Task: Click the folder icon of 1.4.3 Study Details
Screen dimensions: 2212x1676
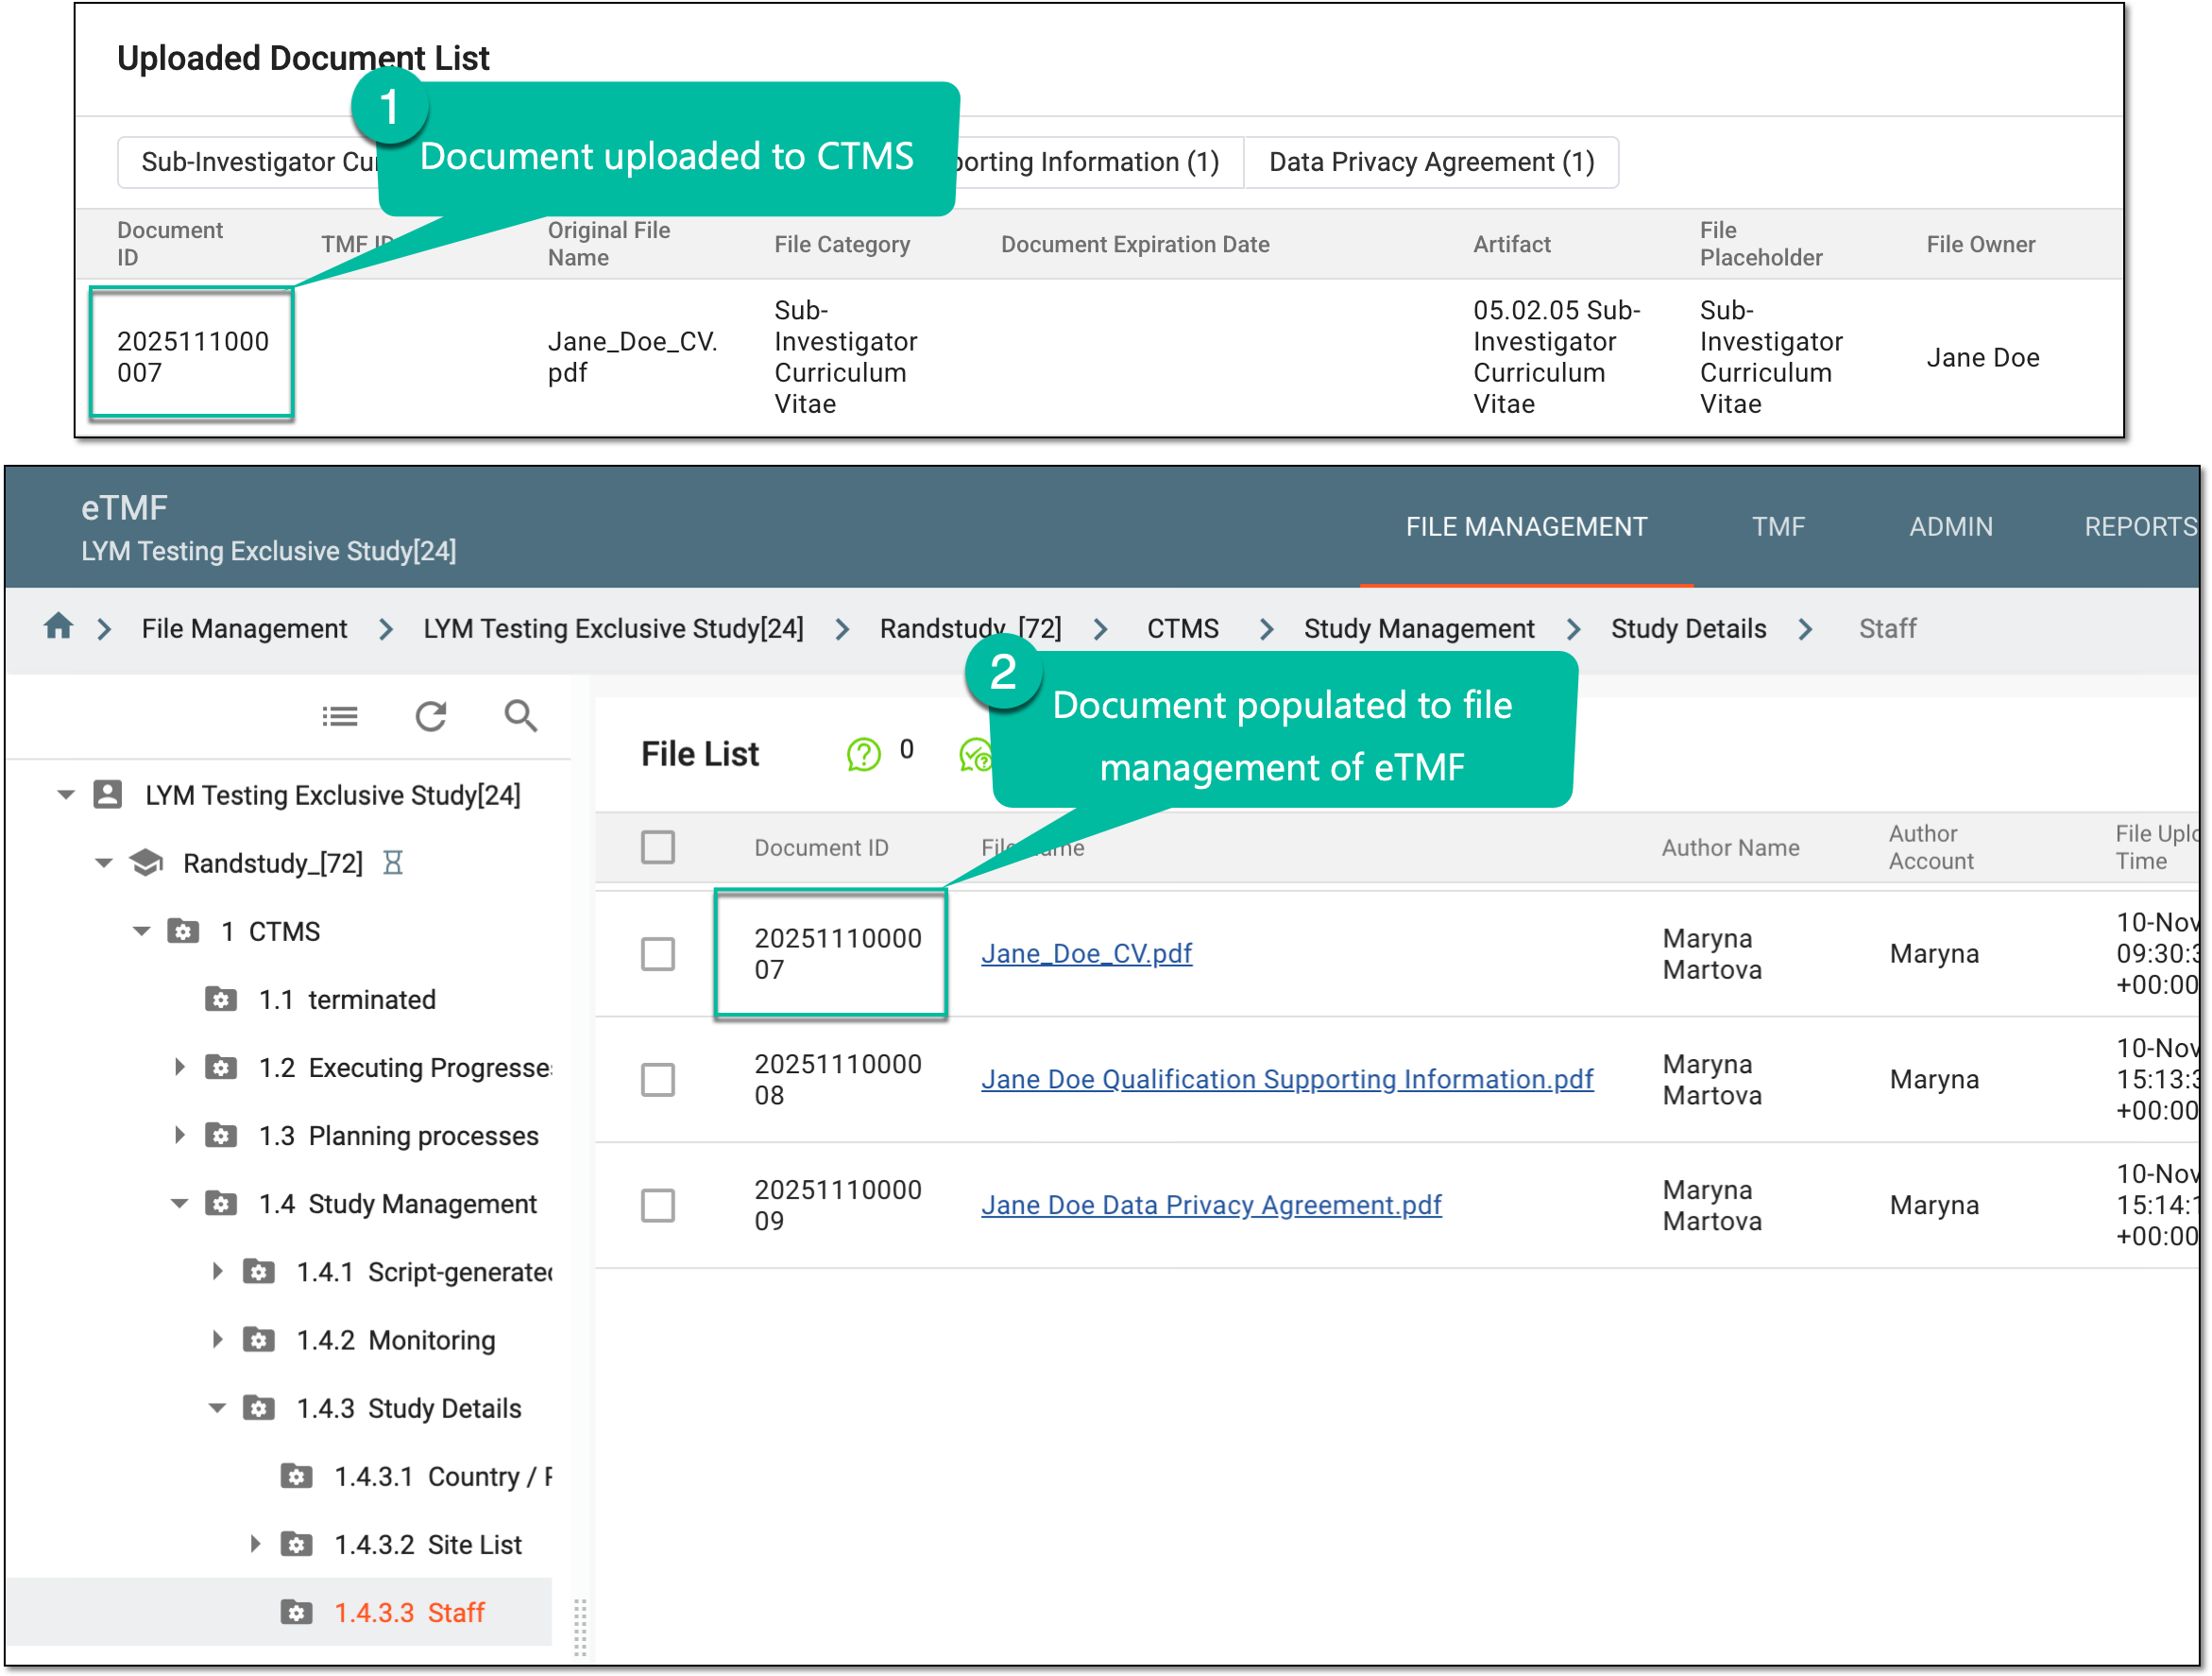Action: coord(259,1407)
